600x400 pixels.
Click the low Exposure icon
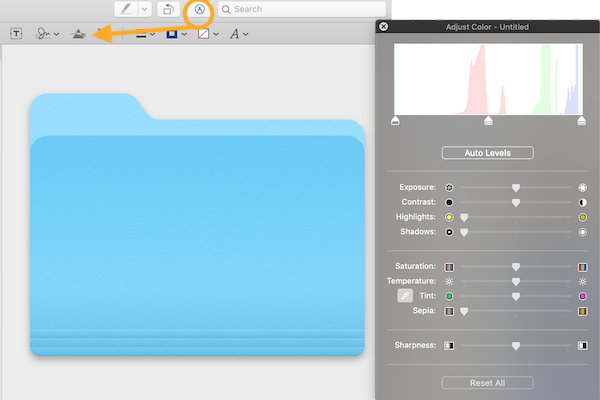point(449,187)
